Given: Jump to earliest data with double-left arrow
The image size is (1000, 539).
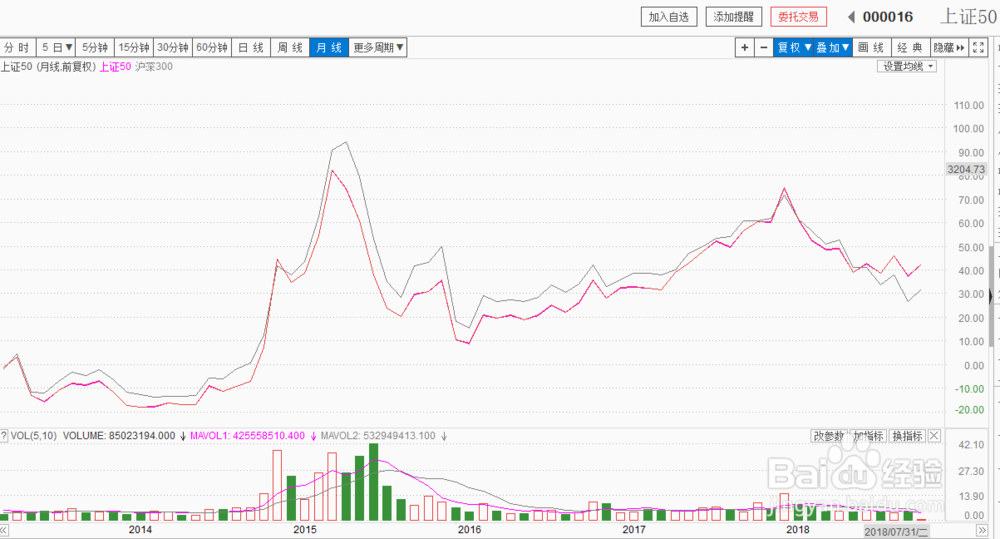Looking at the screenshot, I should 4,530.
